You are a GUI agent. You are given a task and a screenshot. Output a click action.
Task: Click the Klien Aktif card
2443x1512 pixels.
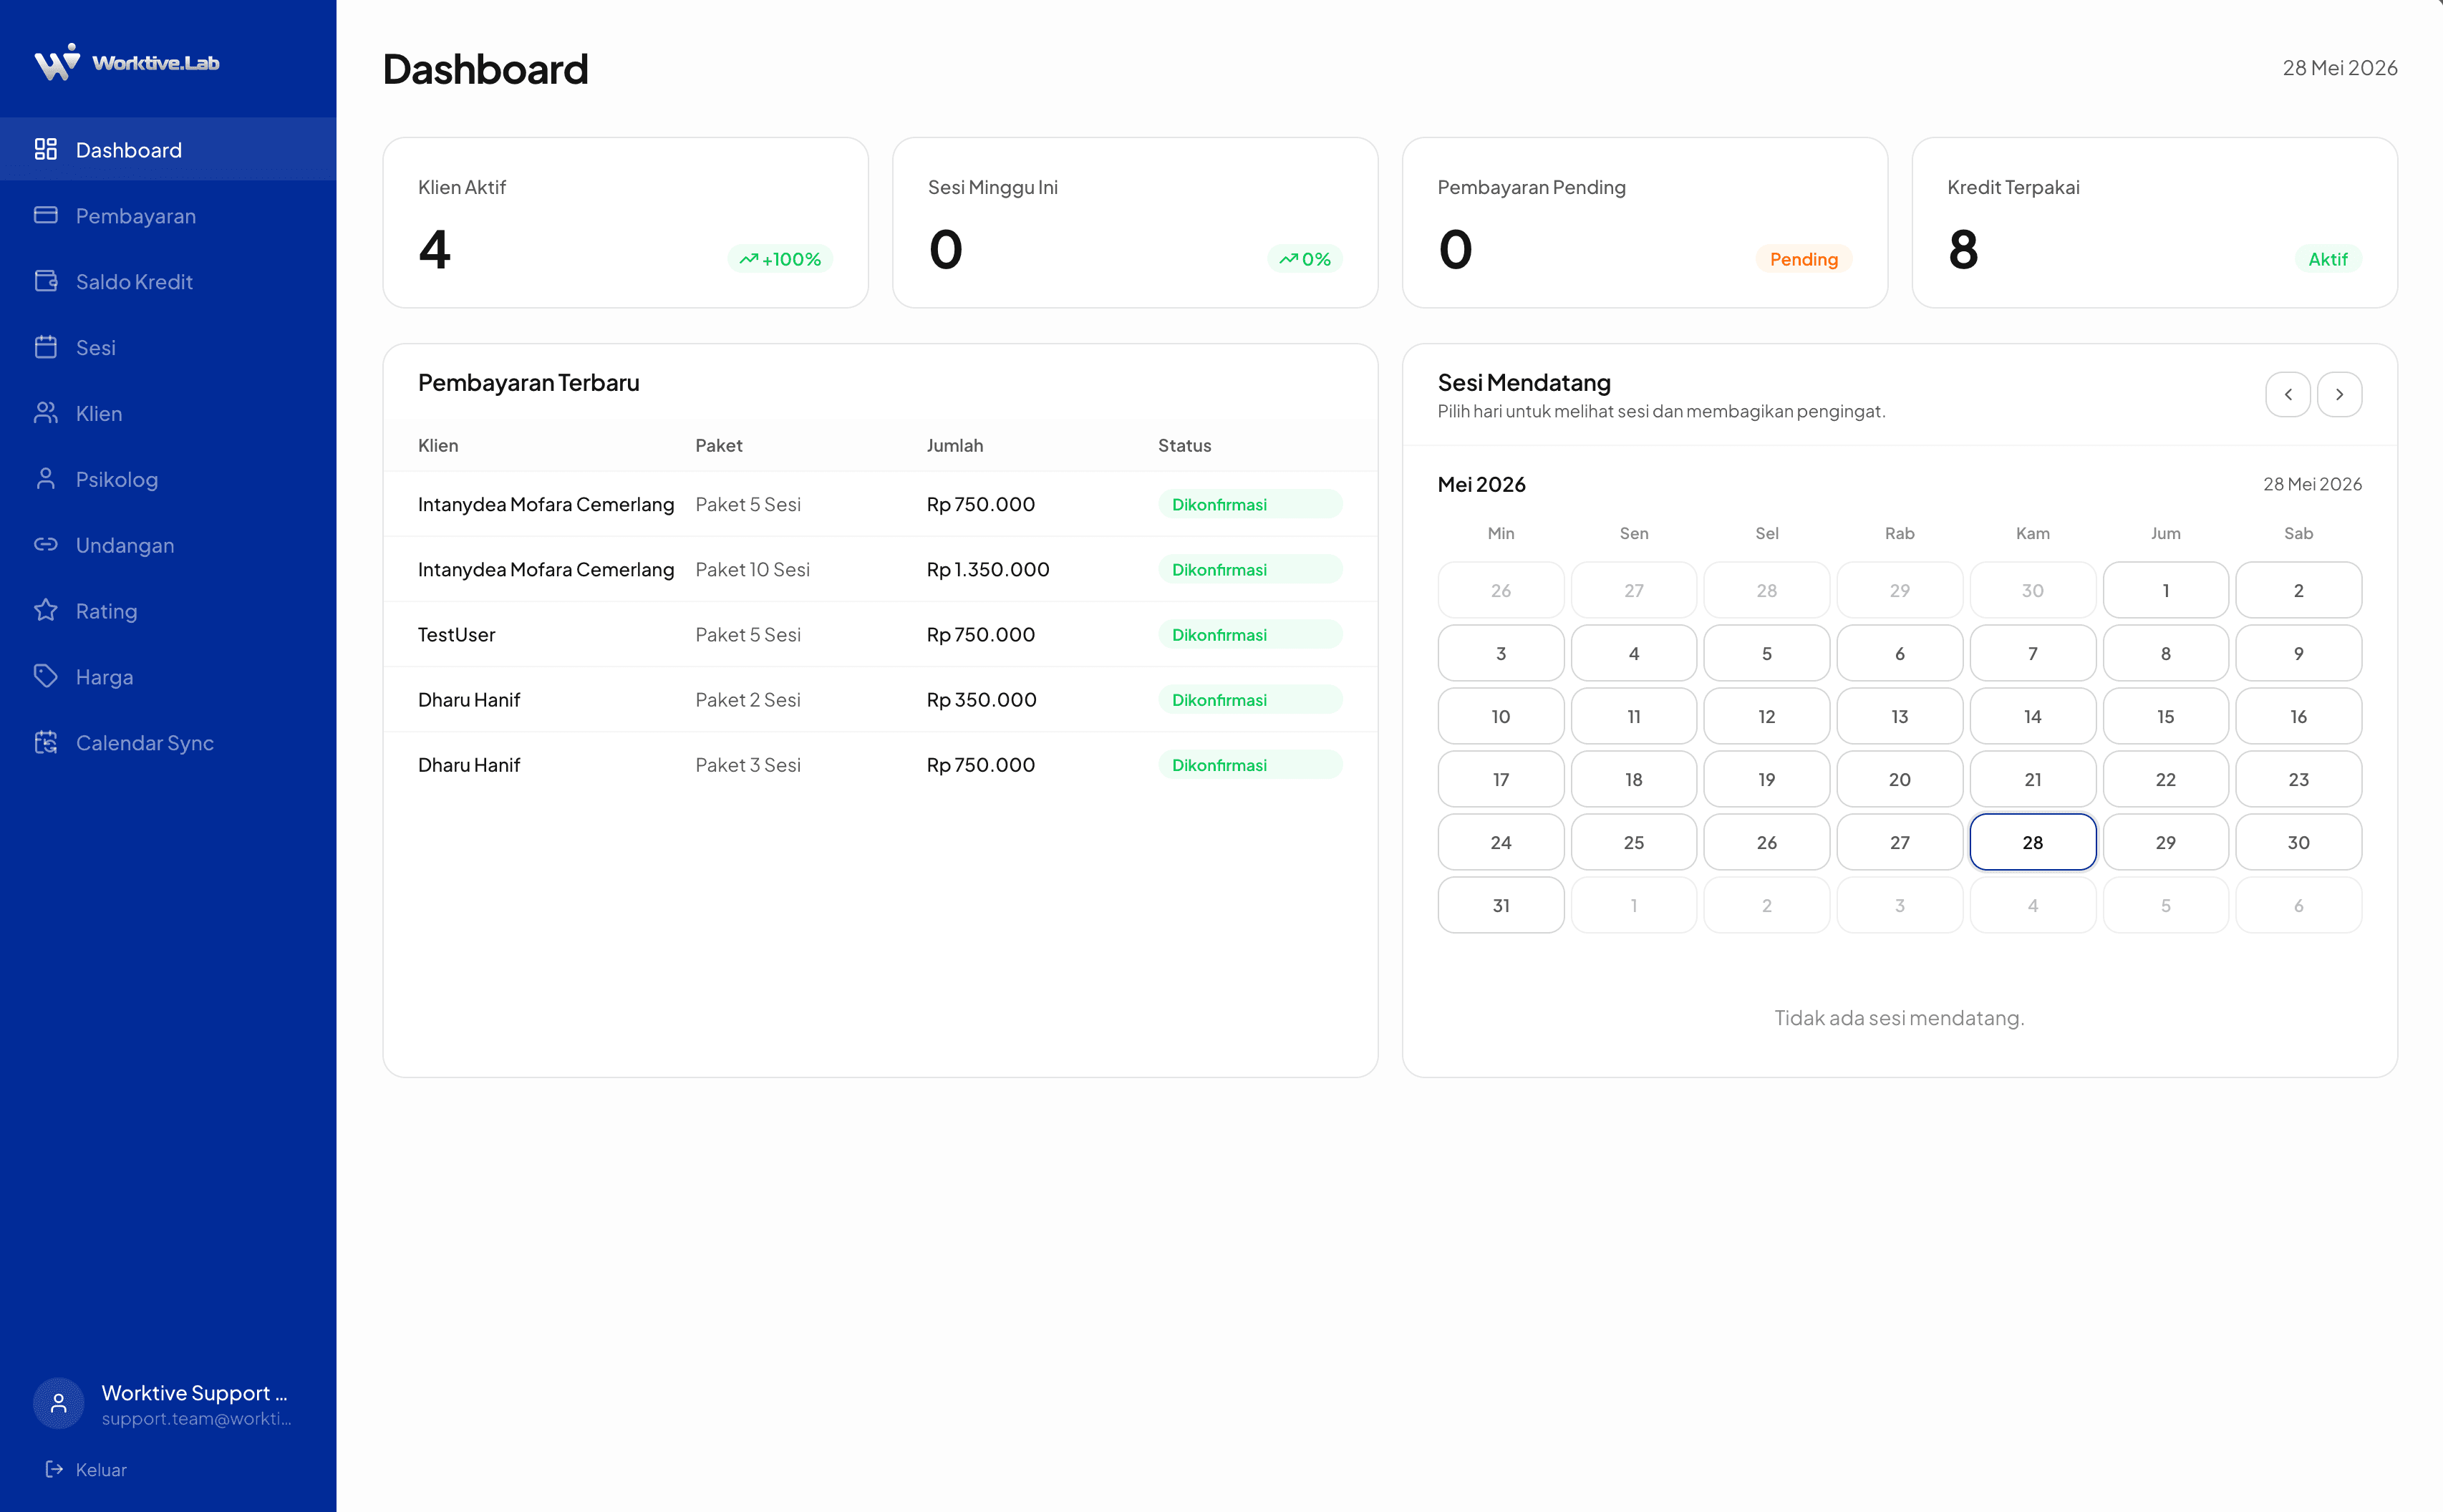point(625,222)
